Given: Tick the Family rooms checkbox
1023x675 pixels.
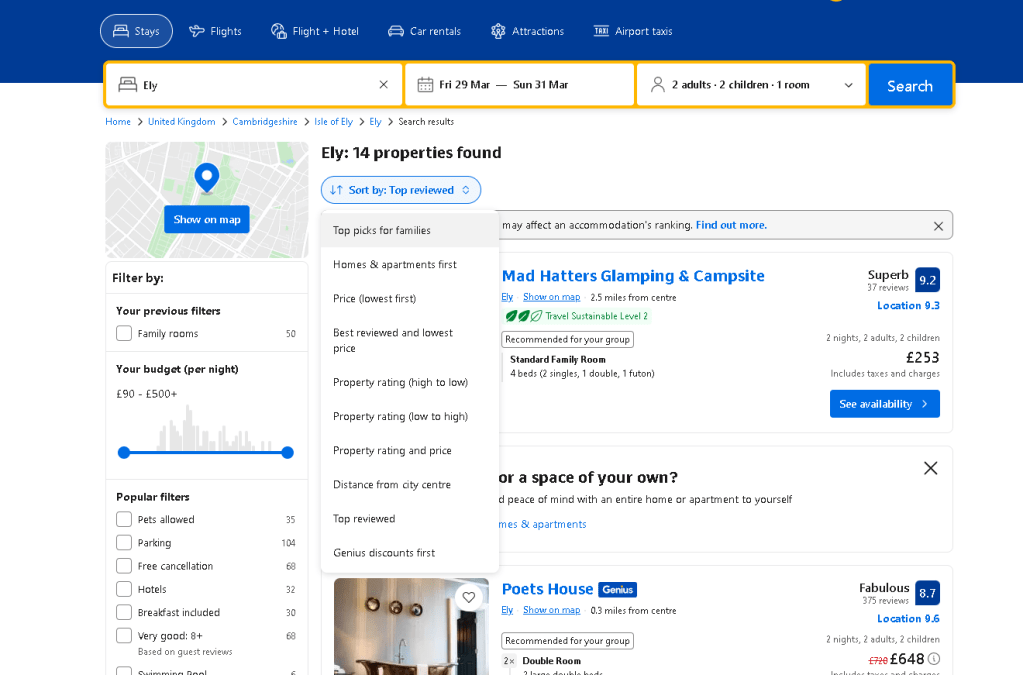Looking at the screenshot, I should tap(124, 333).
